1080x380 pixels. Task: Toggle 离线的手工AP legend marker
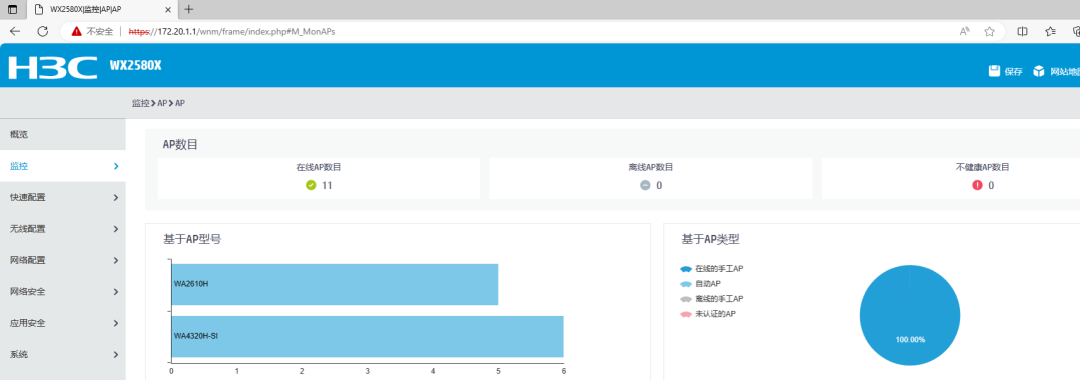coord(685,299)
